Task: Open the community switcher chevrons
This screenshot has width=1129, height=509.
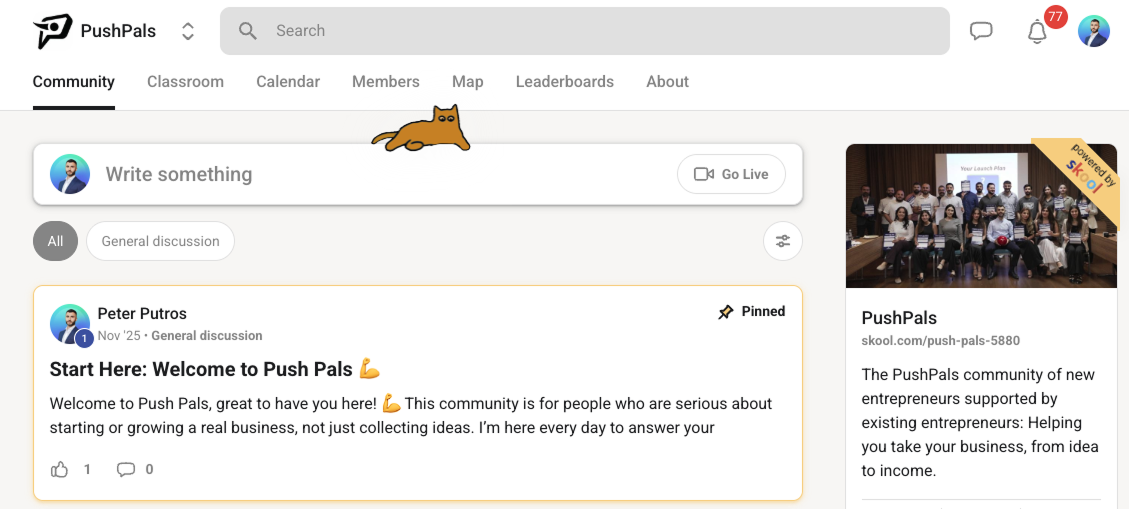Action: click(x=188, y=31)
